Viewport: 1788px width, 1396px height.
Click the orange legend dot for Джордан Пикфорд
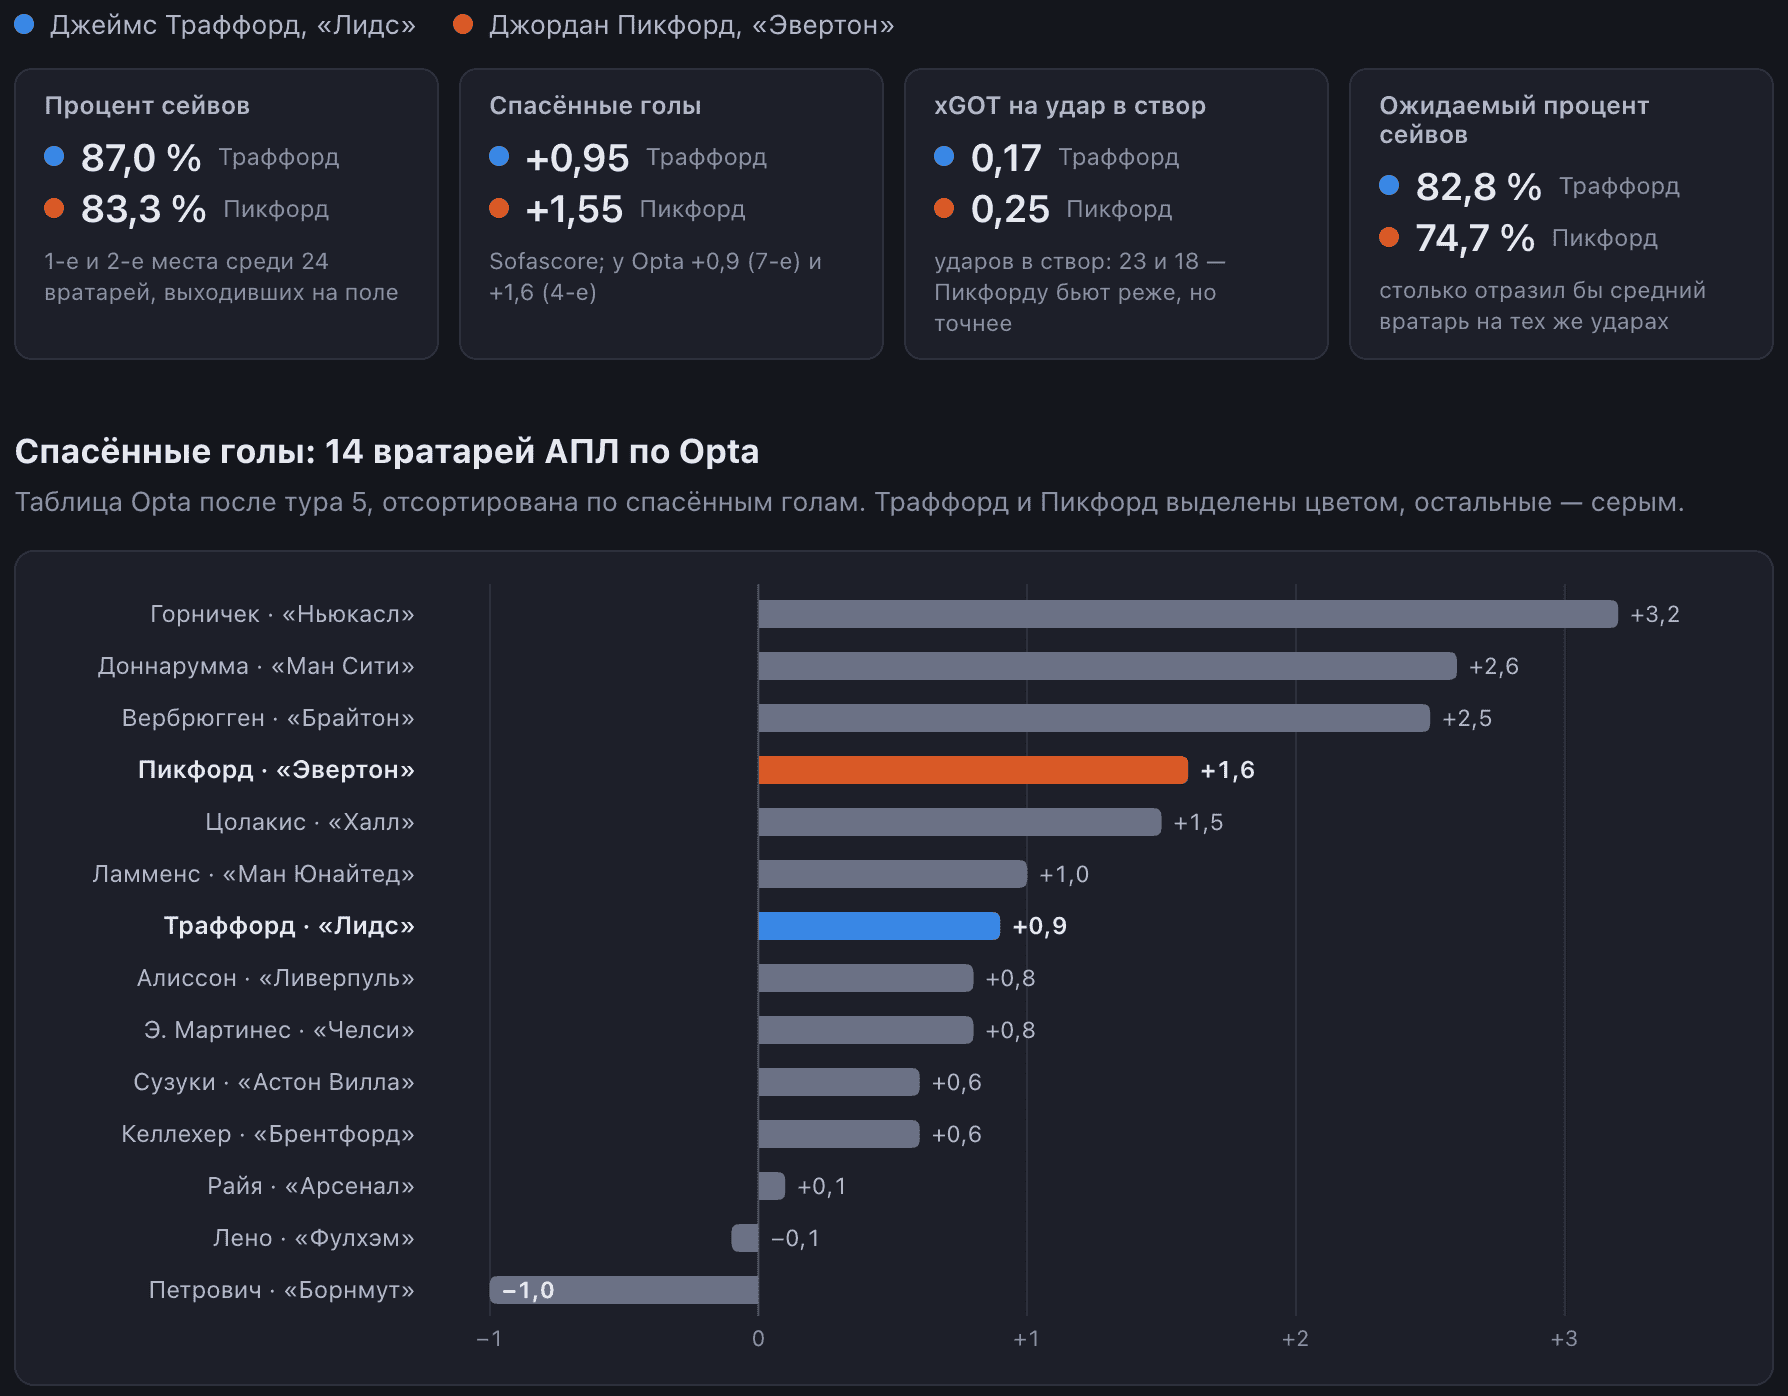pyautogui.click(x=463, y=24)
